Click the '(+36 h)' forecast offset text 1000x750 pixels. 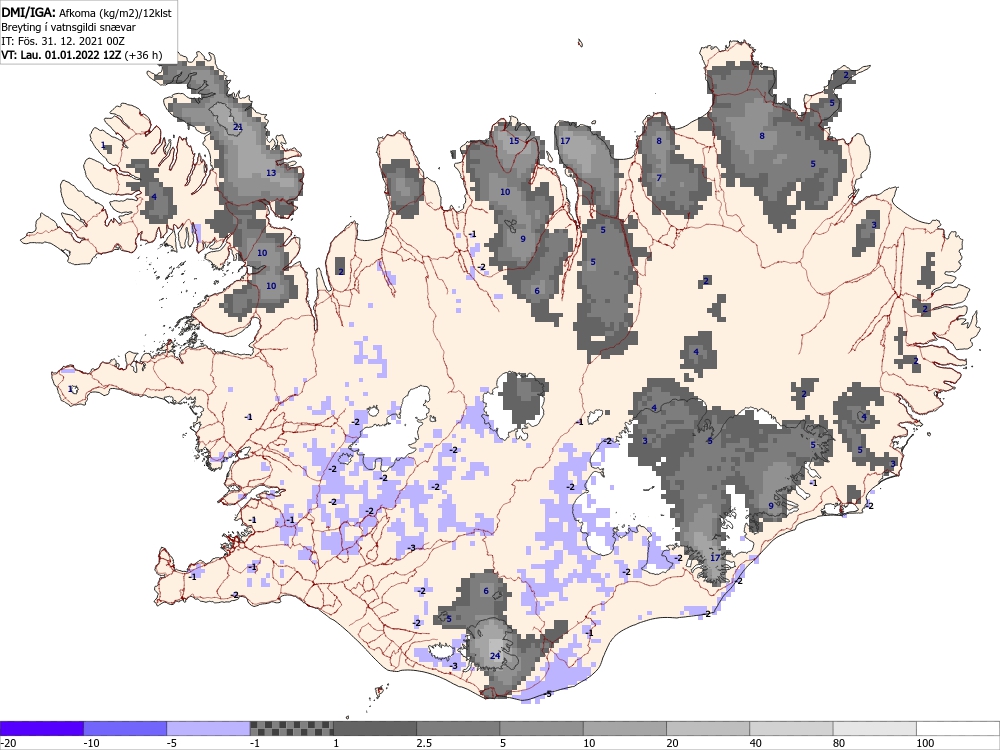[143, 55]
